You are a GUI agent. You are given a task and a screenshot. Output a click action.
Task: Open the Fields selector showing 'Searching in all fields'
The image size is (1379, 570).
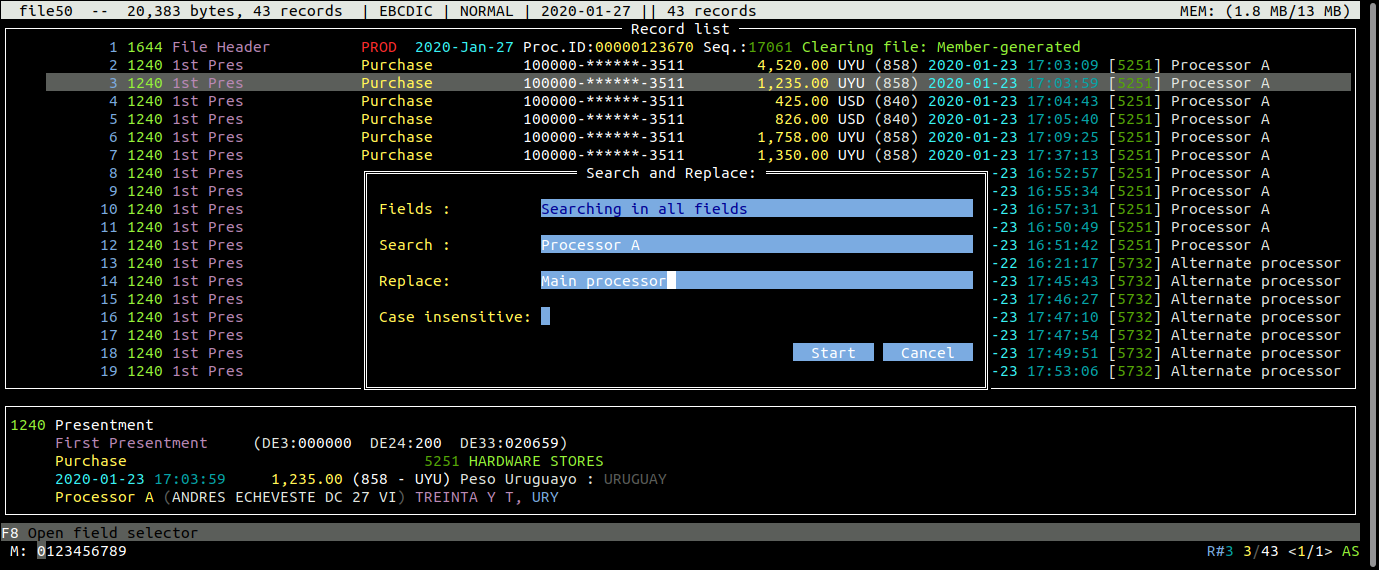pos(756,209)
